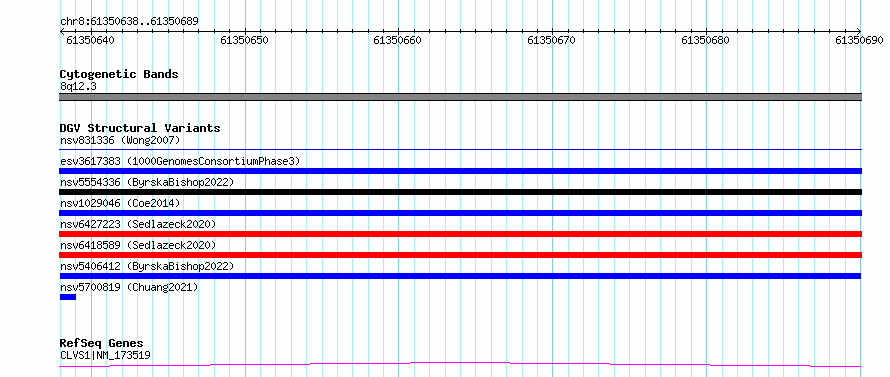Open the RefSeq Genes track title
The height and width of the screenshot is (377, 890).
pyautogui.click(x=102, y=344)
